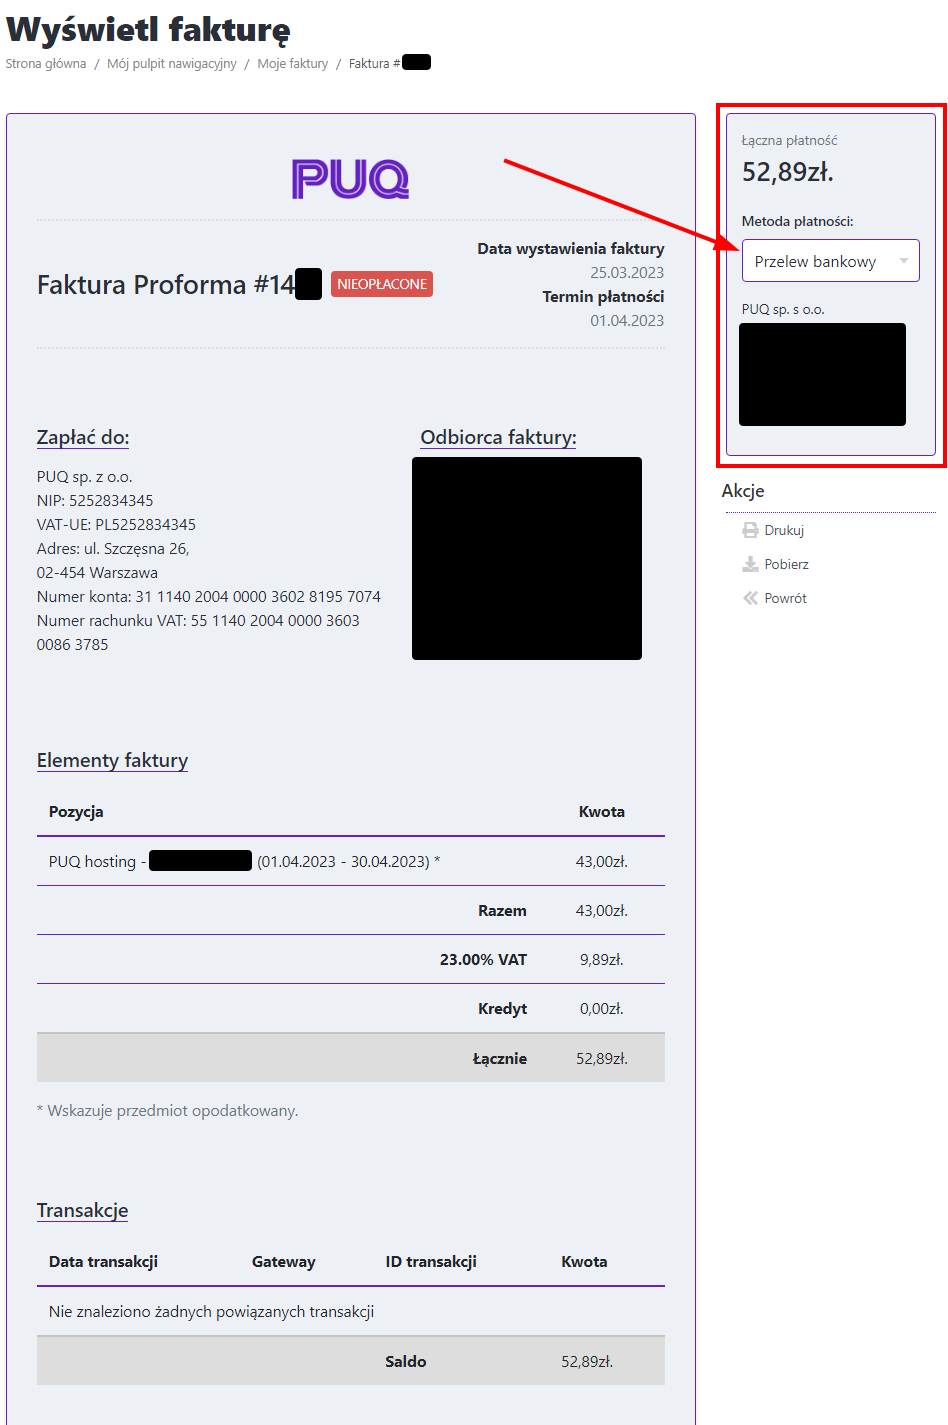Image resolution: width=948 pixels, height=1425 pixels.
Task: Click the double-chevron back icon beside Powrót
Action: click(750, 598)
